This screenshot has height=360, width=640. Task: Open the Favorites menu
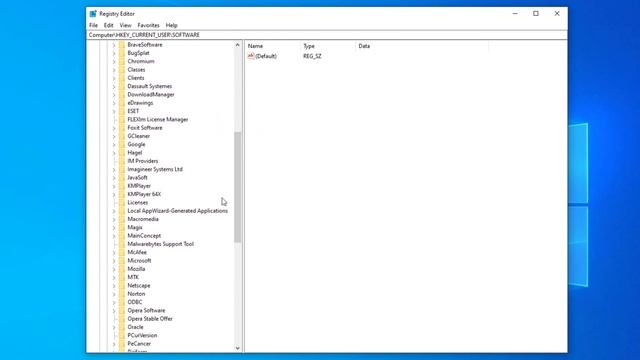click(149, 25)
